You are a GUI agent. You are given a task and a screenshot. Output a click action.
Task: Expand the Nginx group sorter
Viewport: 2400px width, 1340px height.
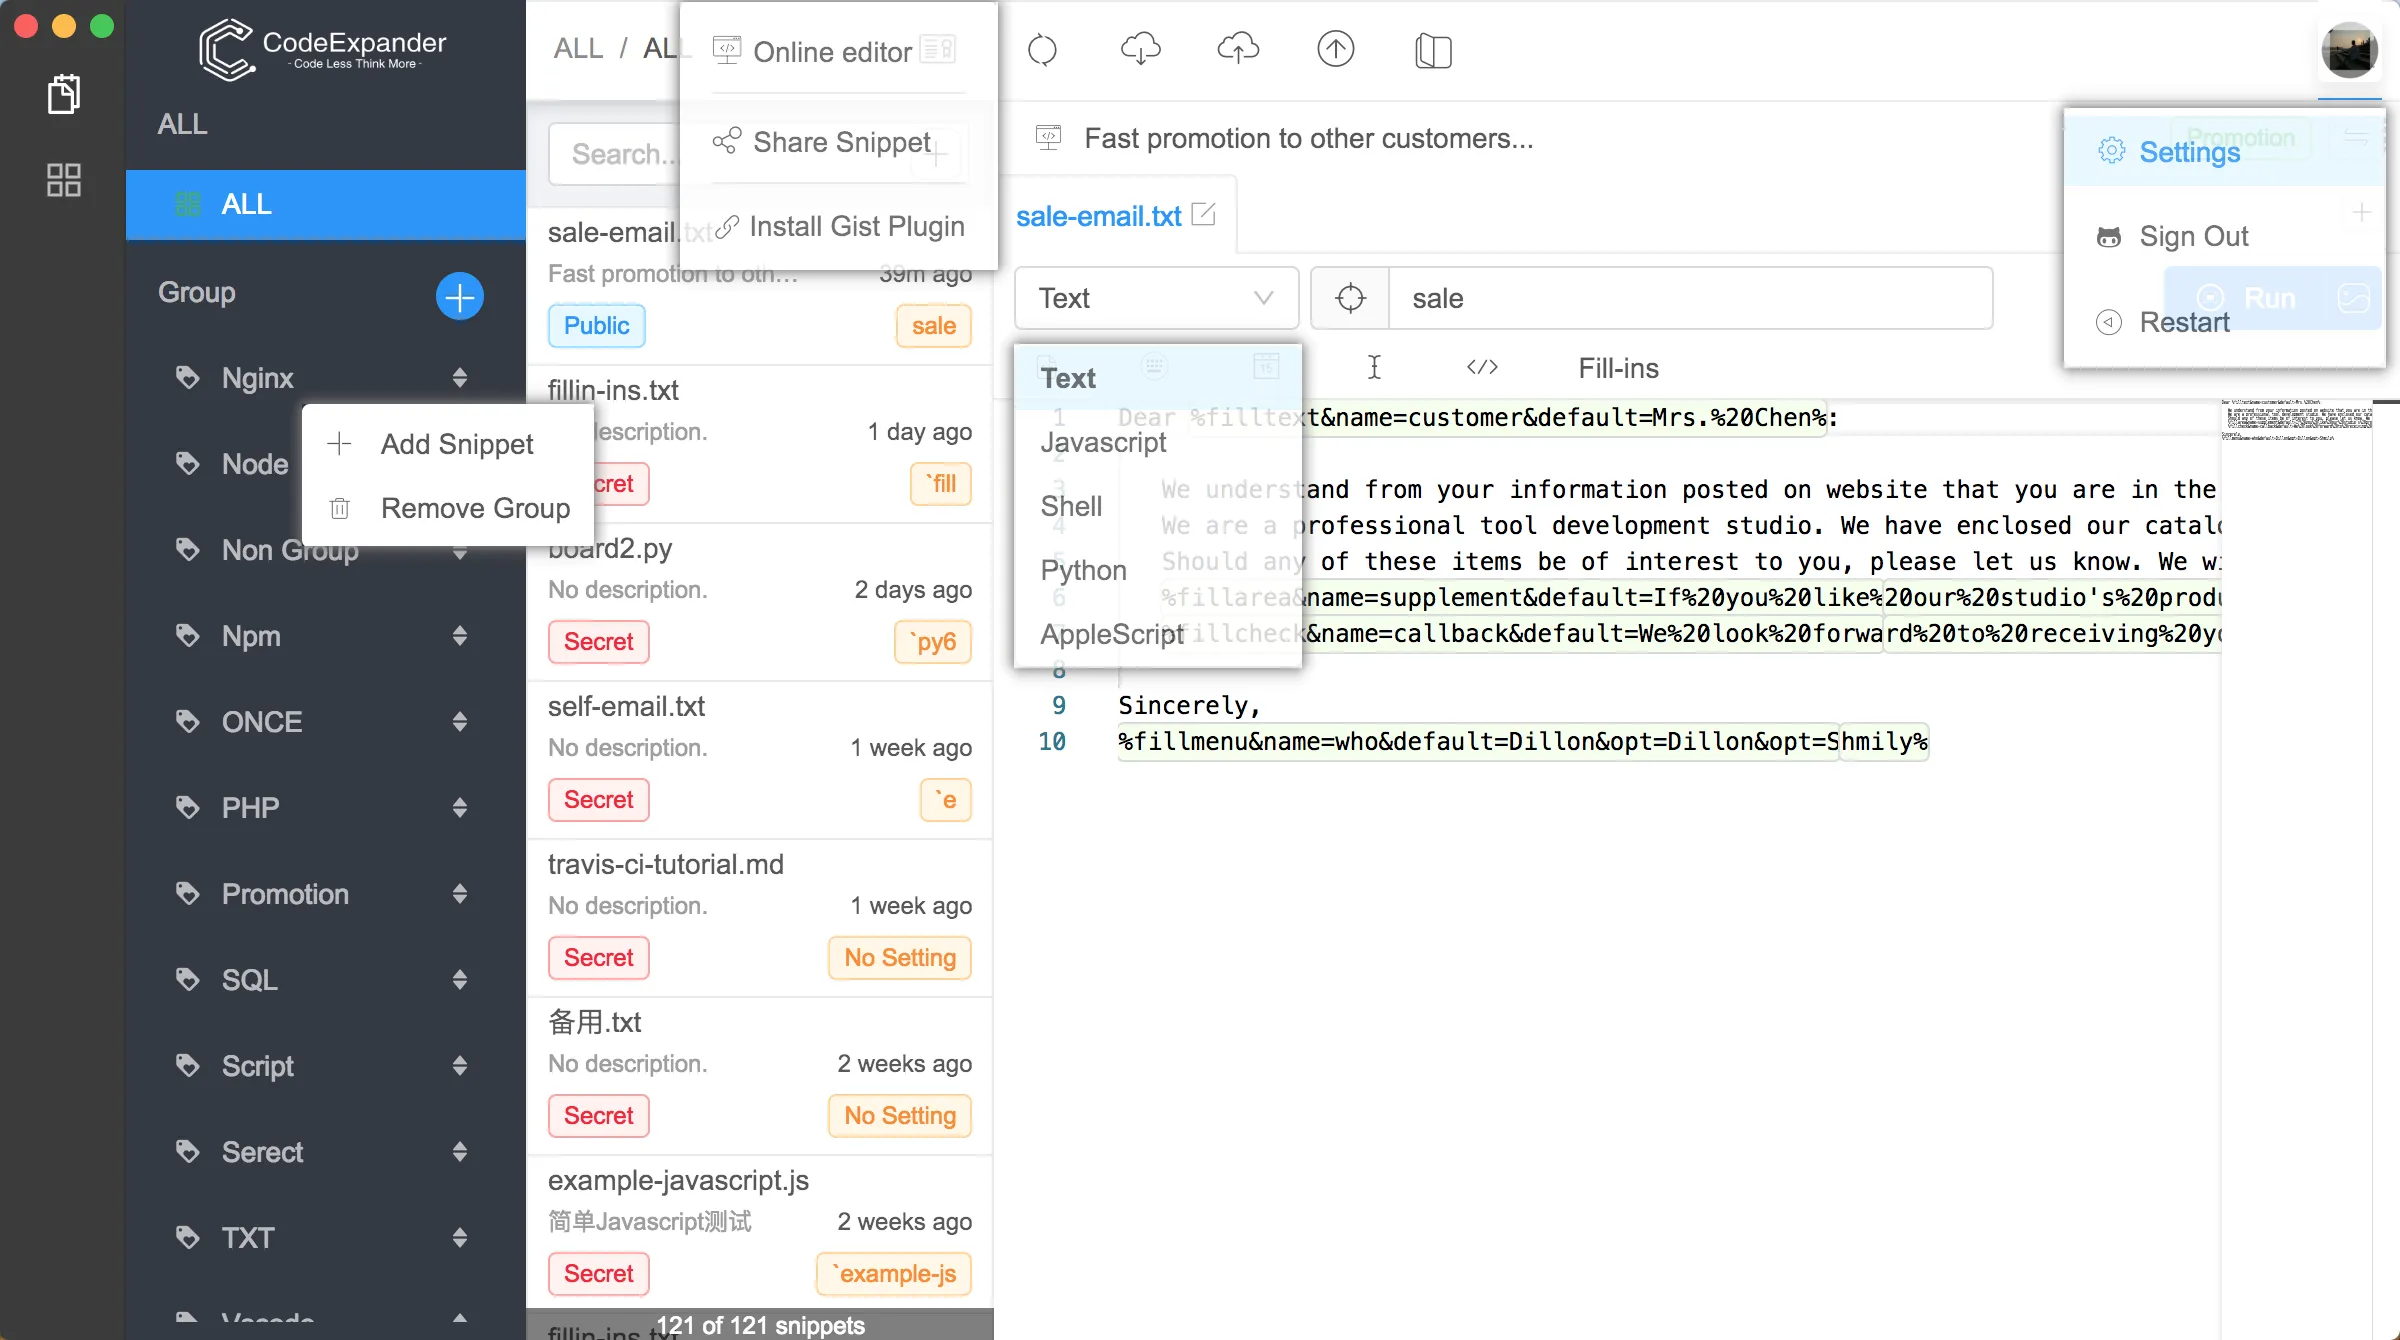click(x=460, y=377)
